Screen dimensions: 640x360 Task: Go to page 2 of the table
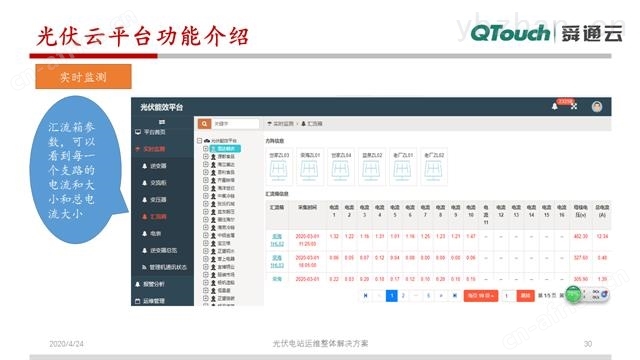tap(403, 295)
